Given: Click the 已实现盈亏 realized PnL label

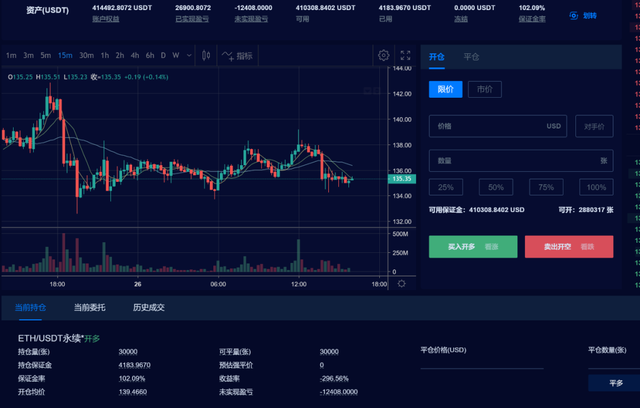Looking at the screenshot, I should click(192, 19).
